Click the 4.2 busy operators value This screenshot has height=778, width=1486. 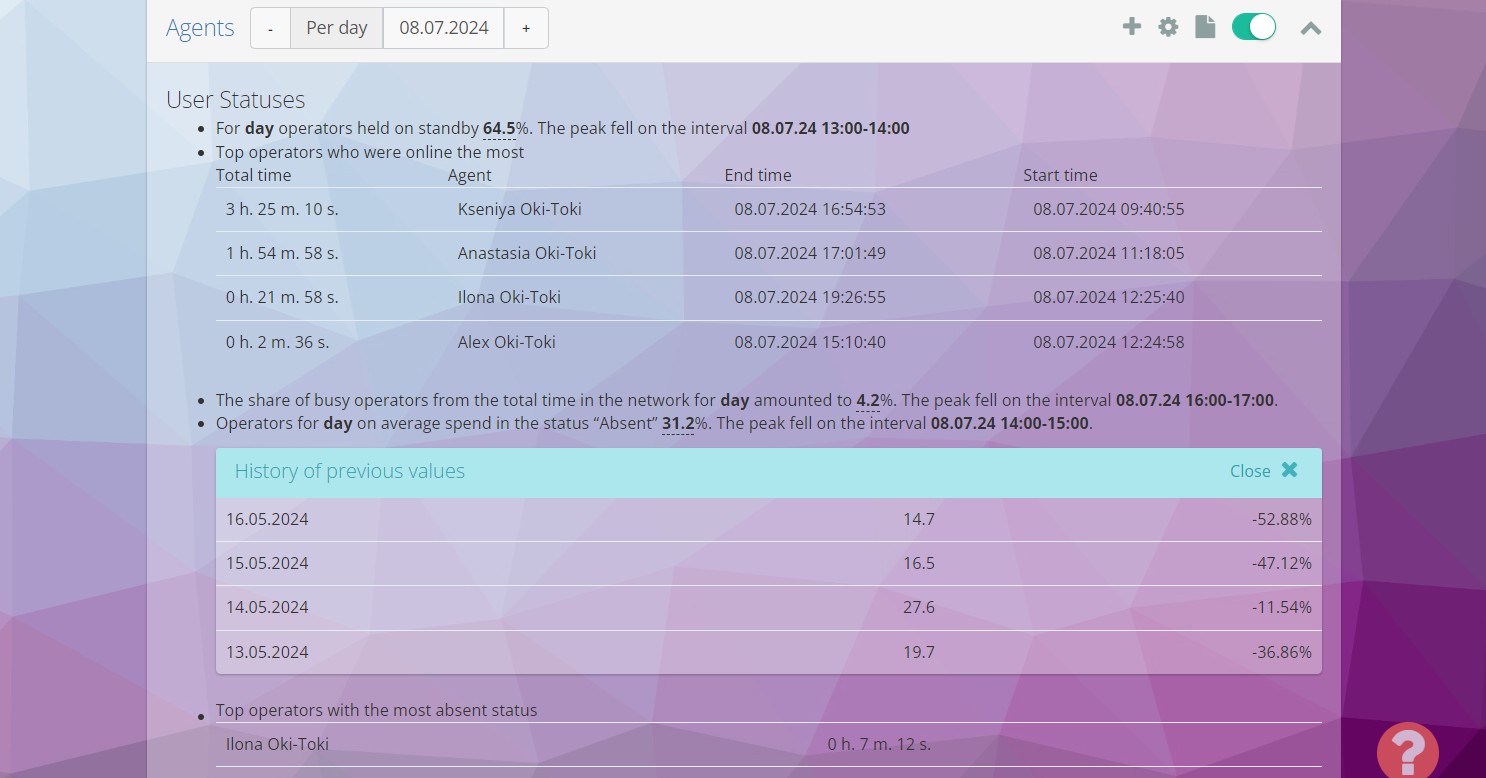[x=867, y=400]
